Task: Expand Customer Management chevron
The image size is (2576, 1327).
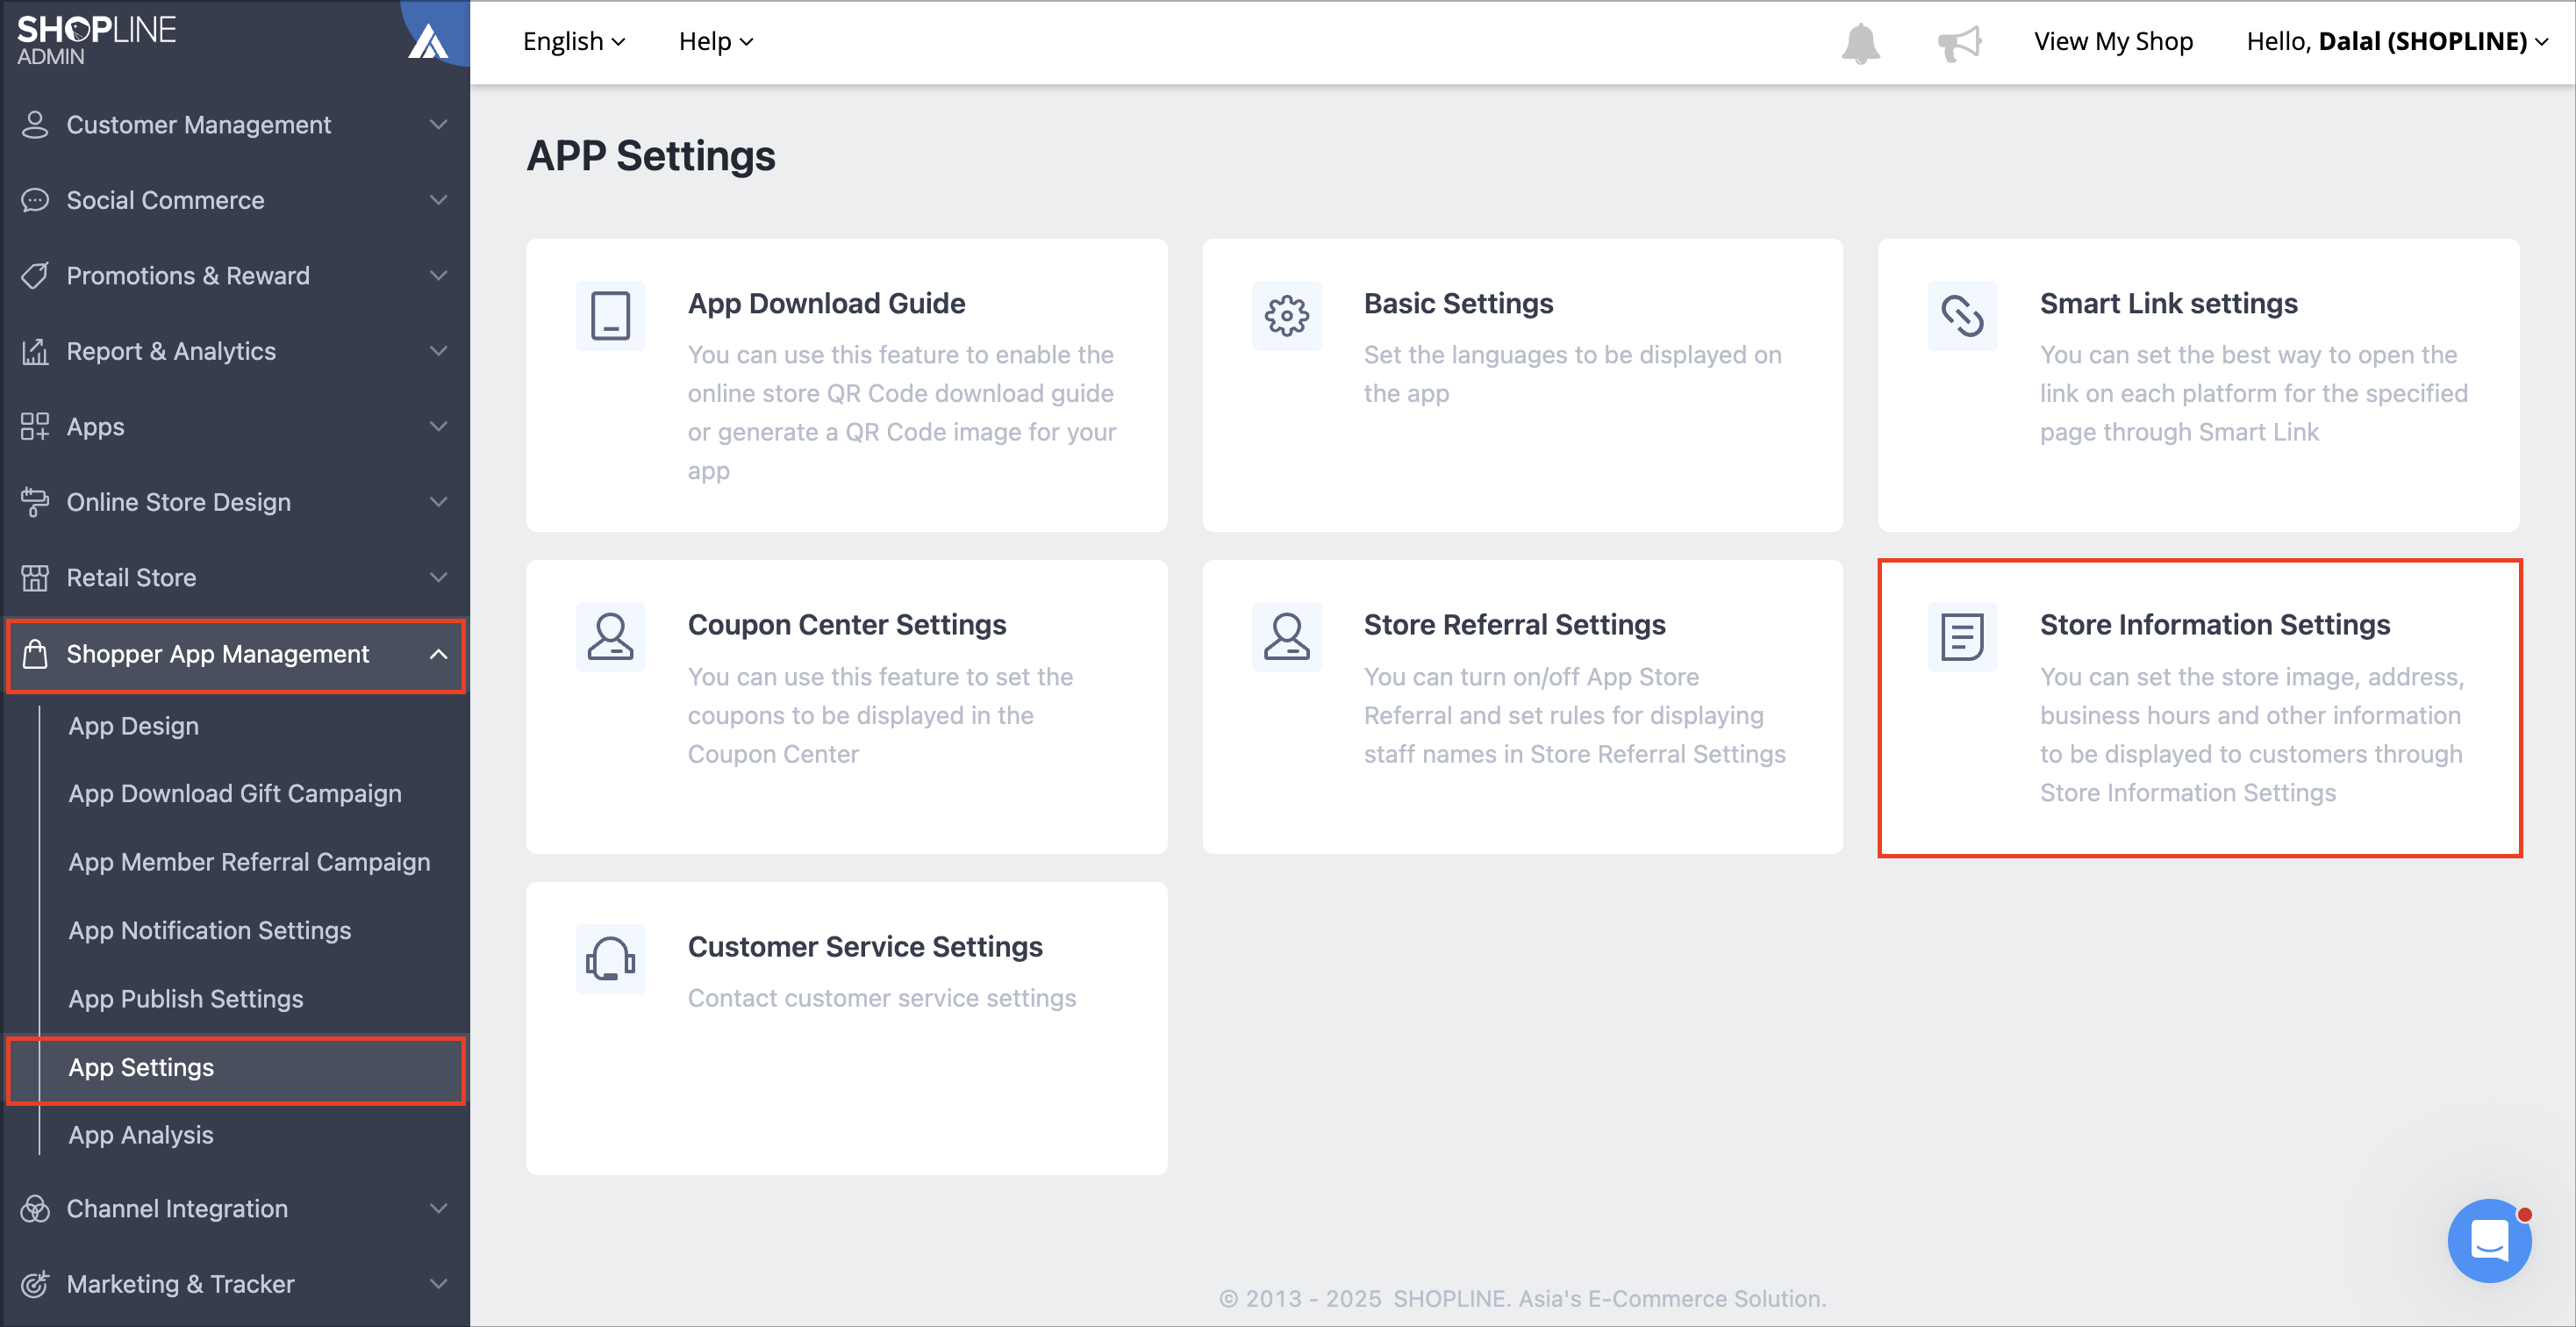Action: [x=438, y=124]
